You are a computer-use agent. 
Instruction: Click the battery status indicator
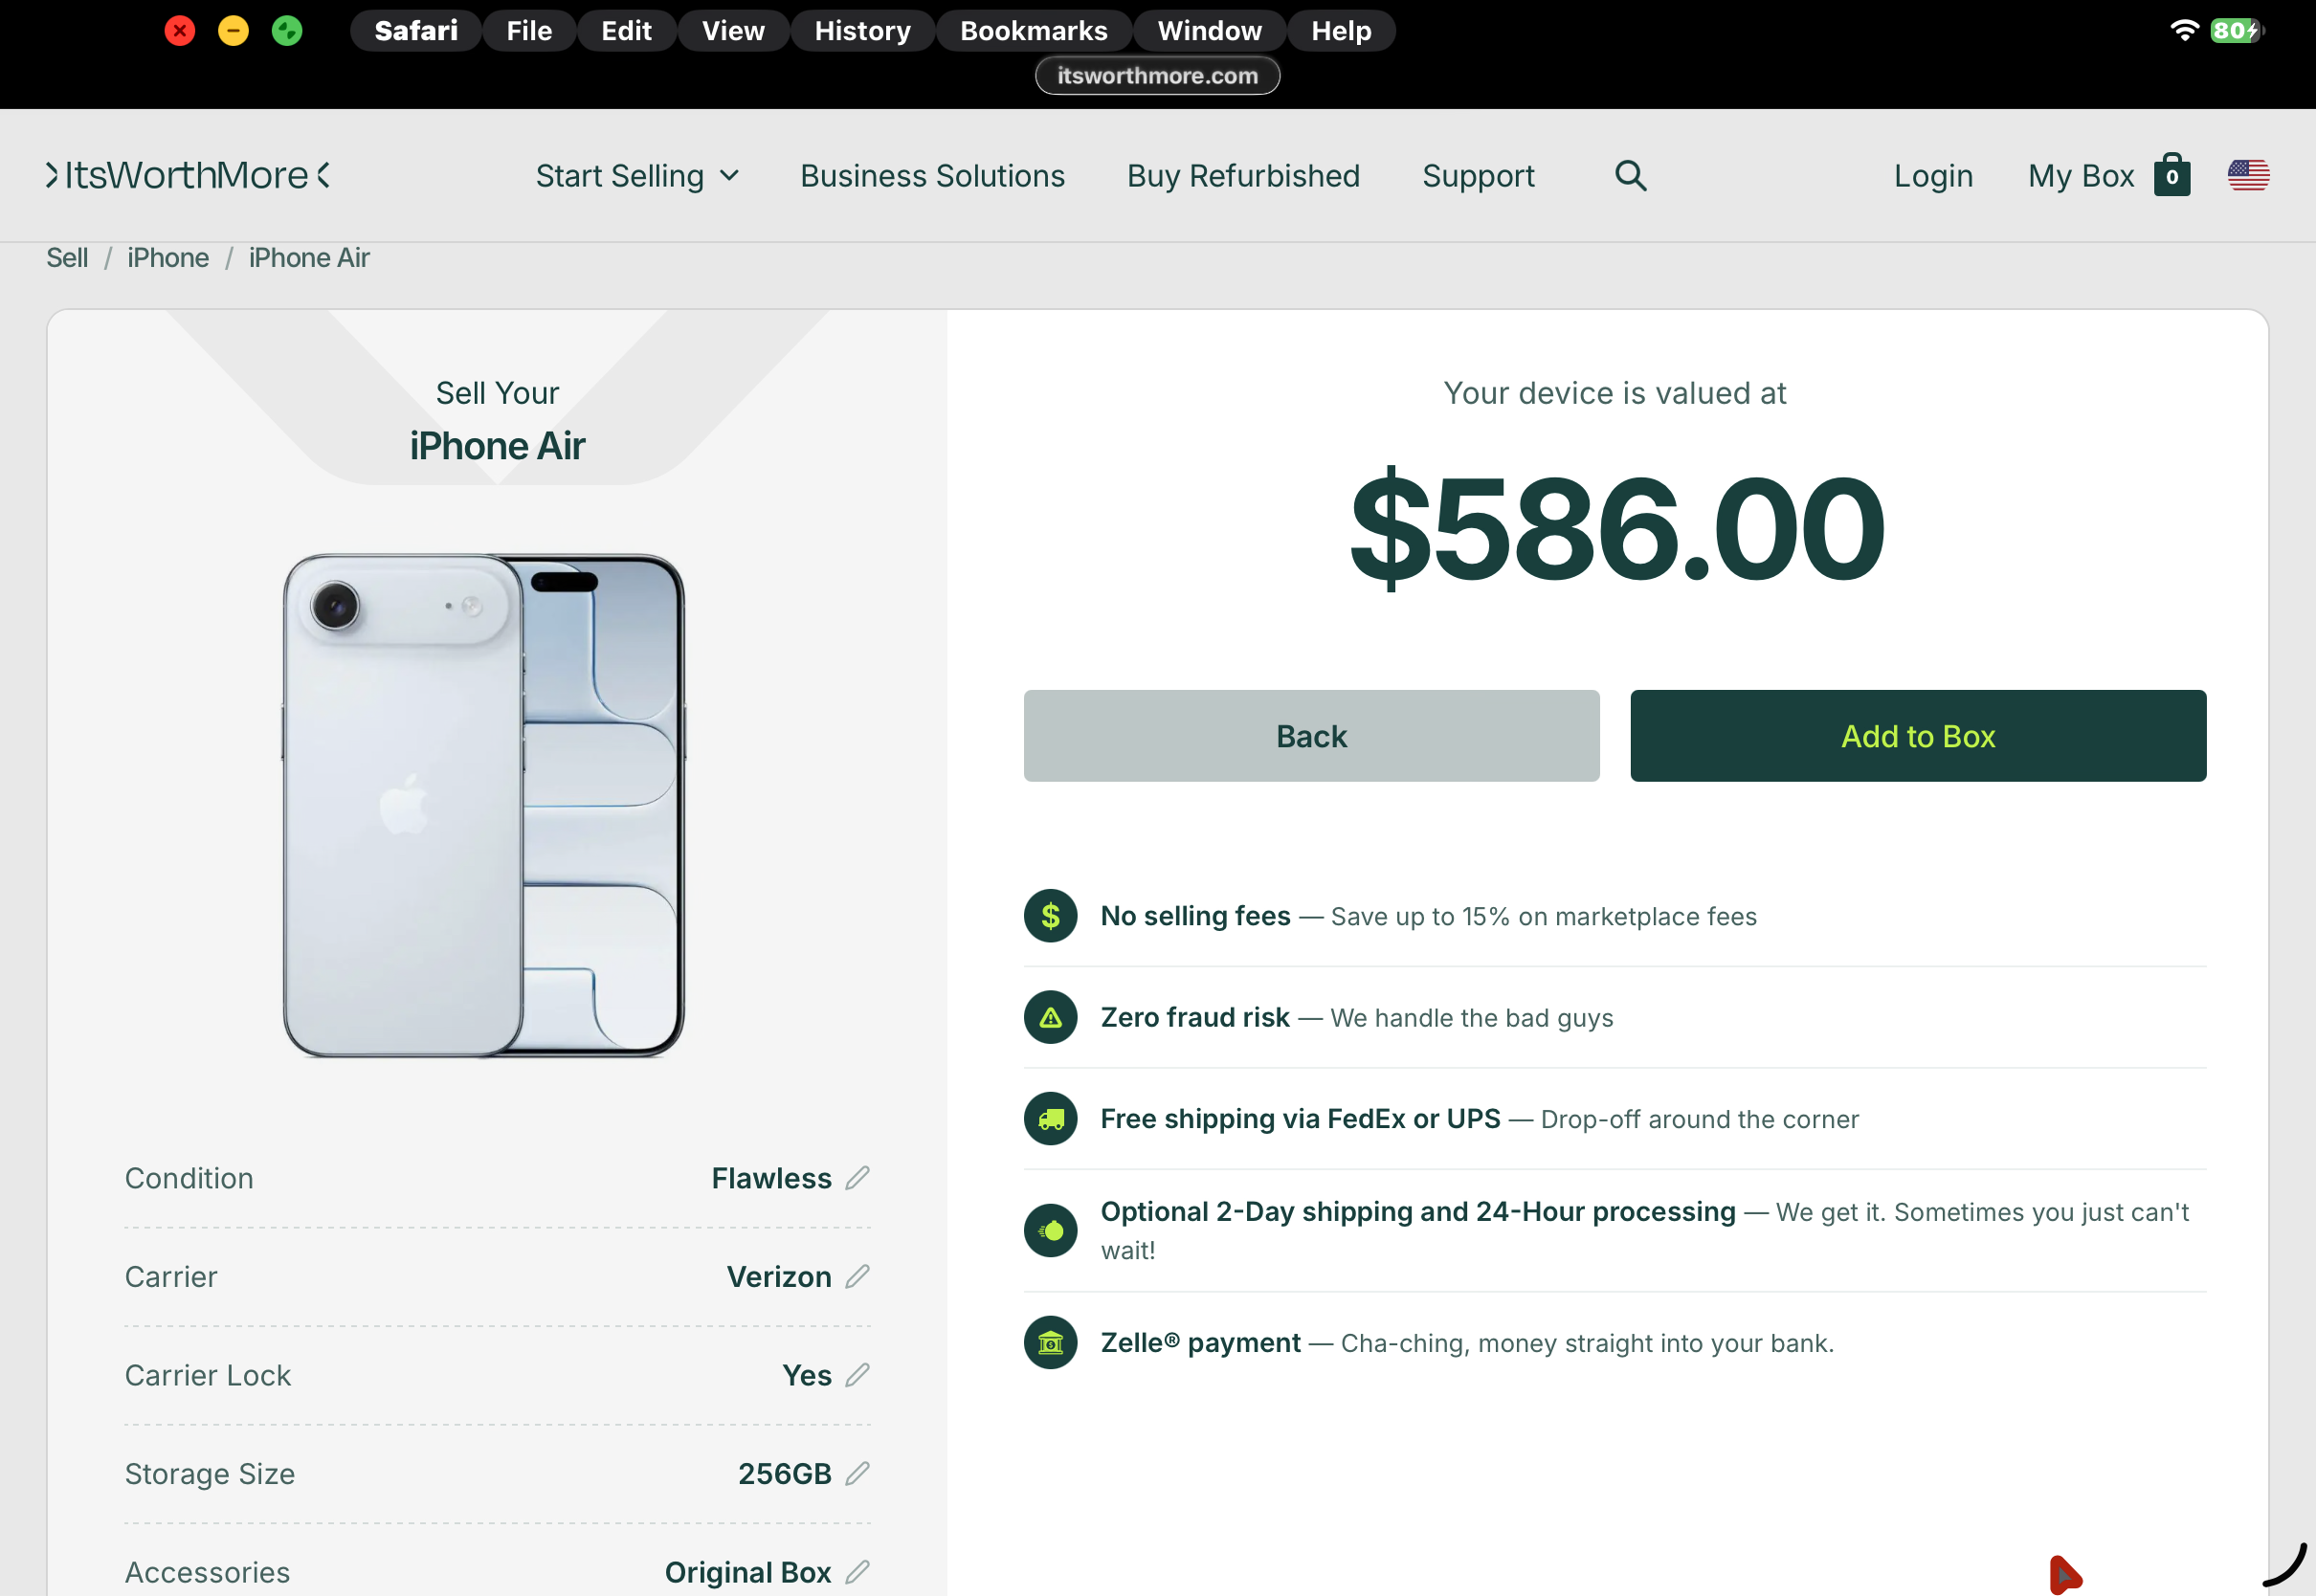point(2236,30)
